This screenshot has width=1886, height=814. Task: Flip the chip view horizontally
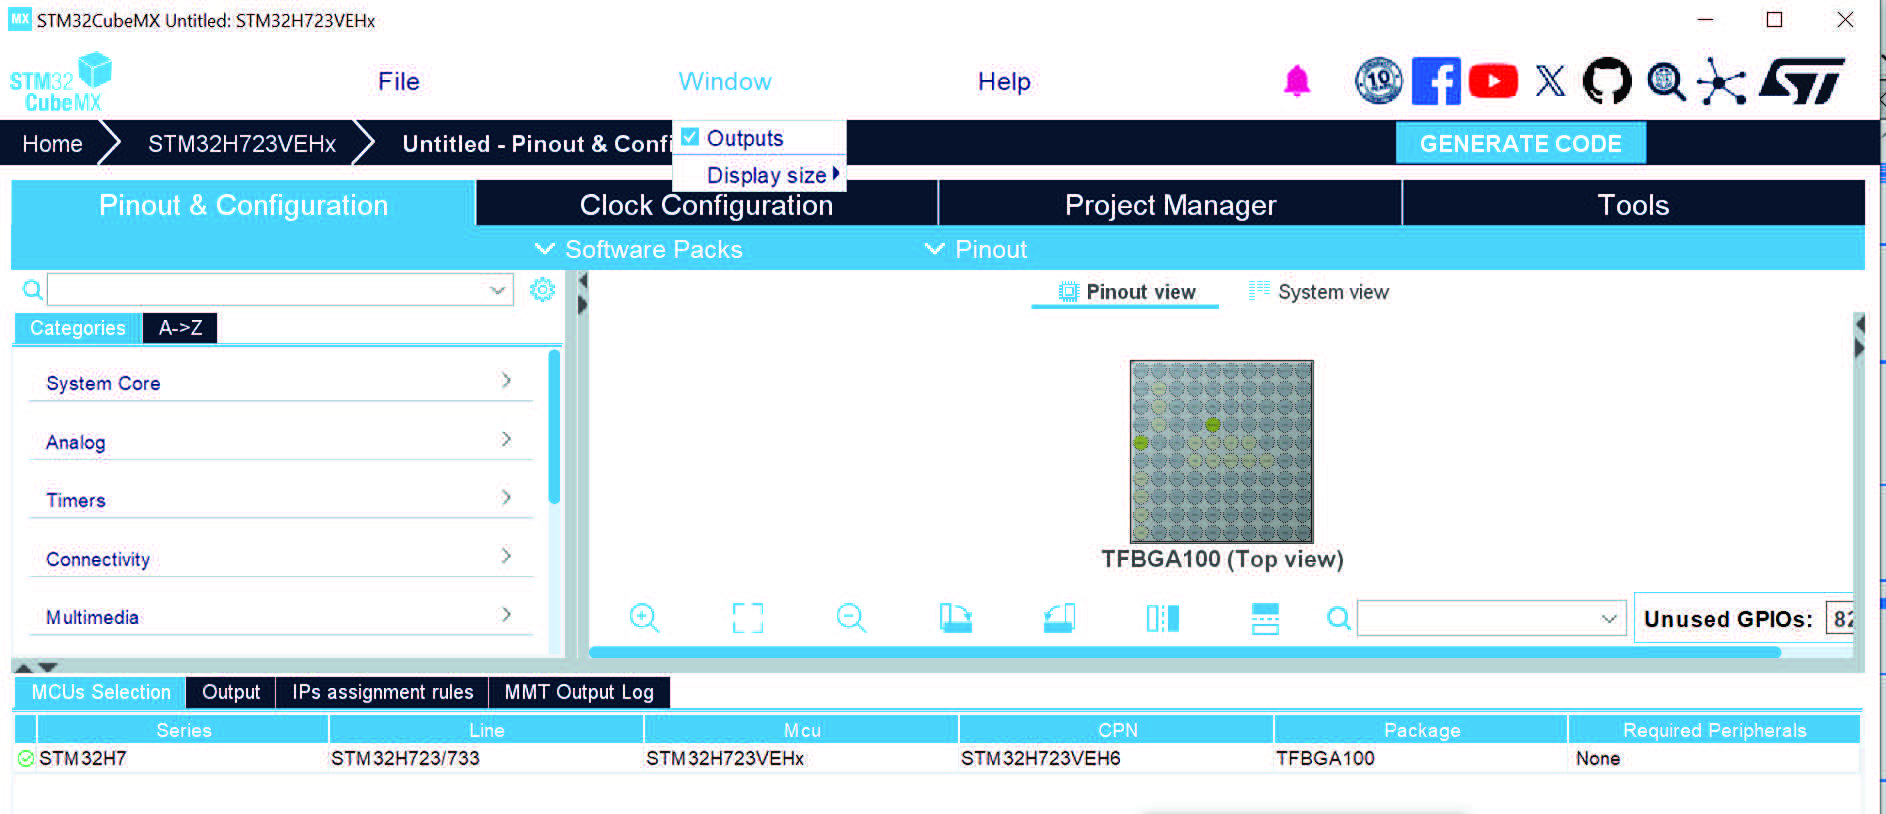pos(1163,618)
